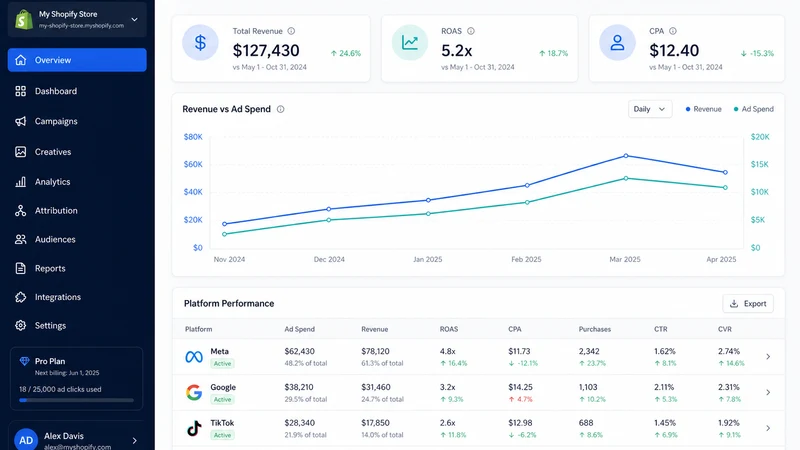
Task: Open the Reports label in sidebar
Action: pyautogui.click(x=50, y=268)
